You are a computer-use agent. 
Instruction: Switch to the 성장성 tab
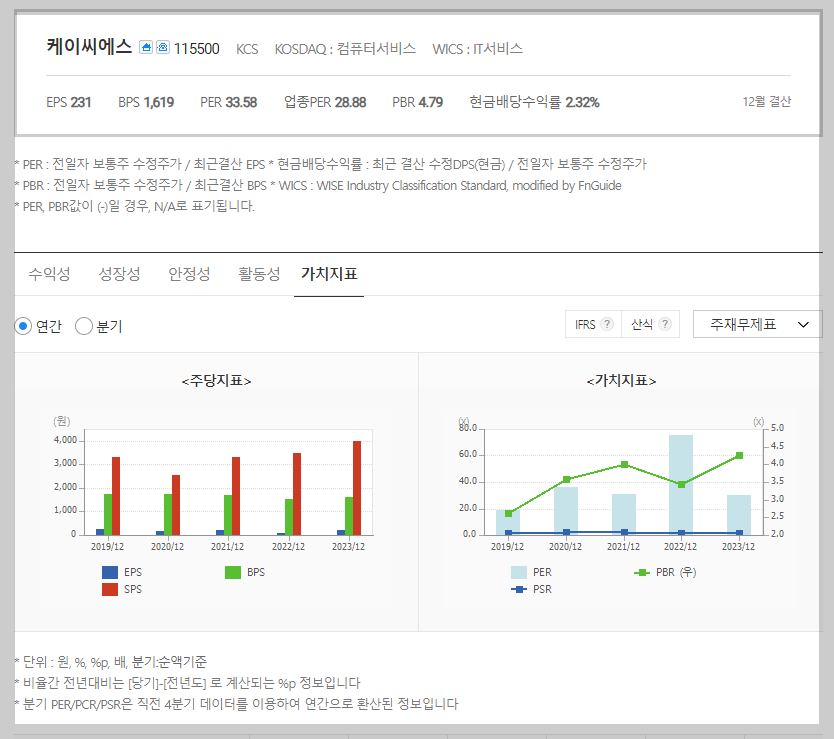119,274
